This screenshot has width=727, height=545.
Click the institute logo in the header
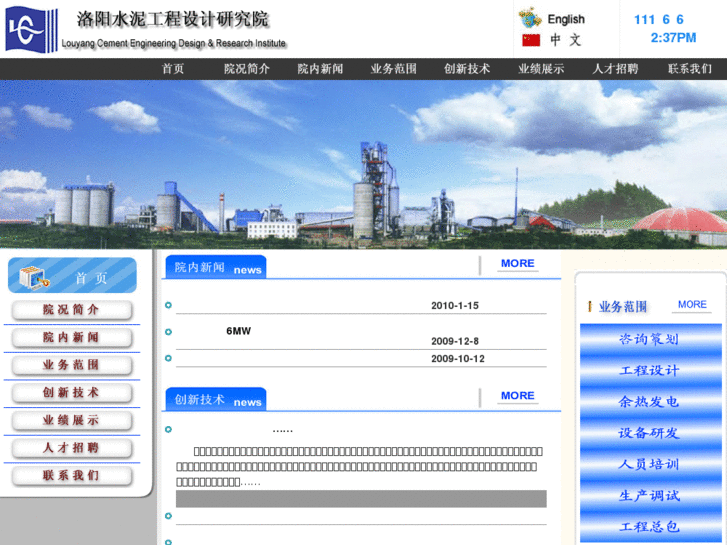pos(31,29)
